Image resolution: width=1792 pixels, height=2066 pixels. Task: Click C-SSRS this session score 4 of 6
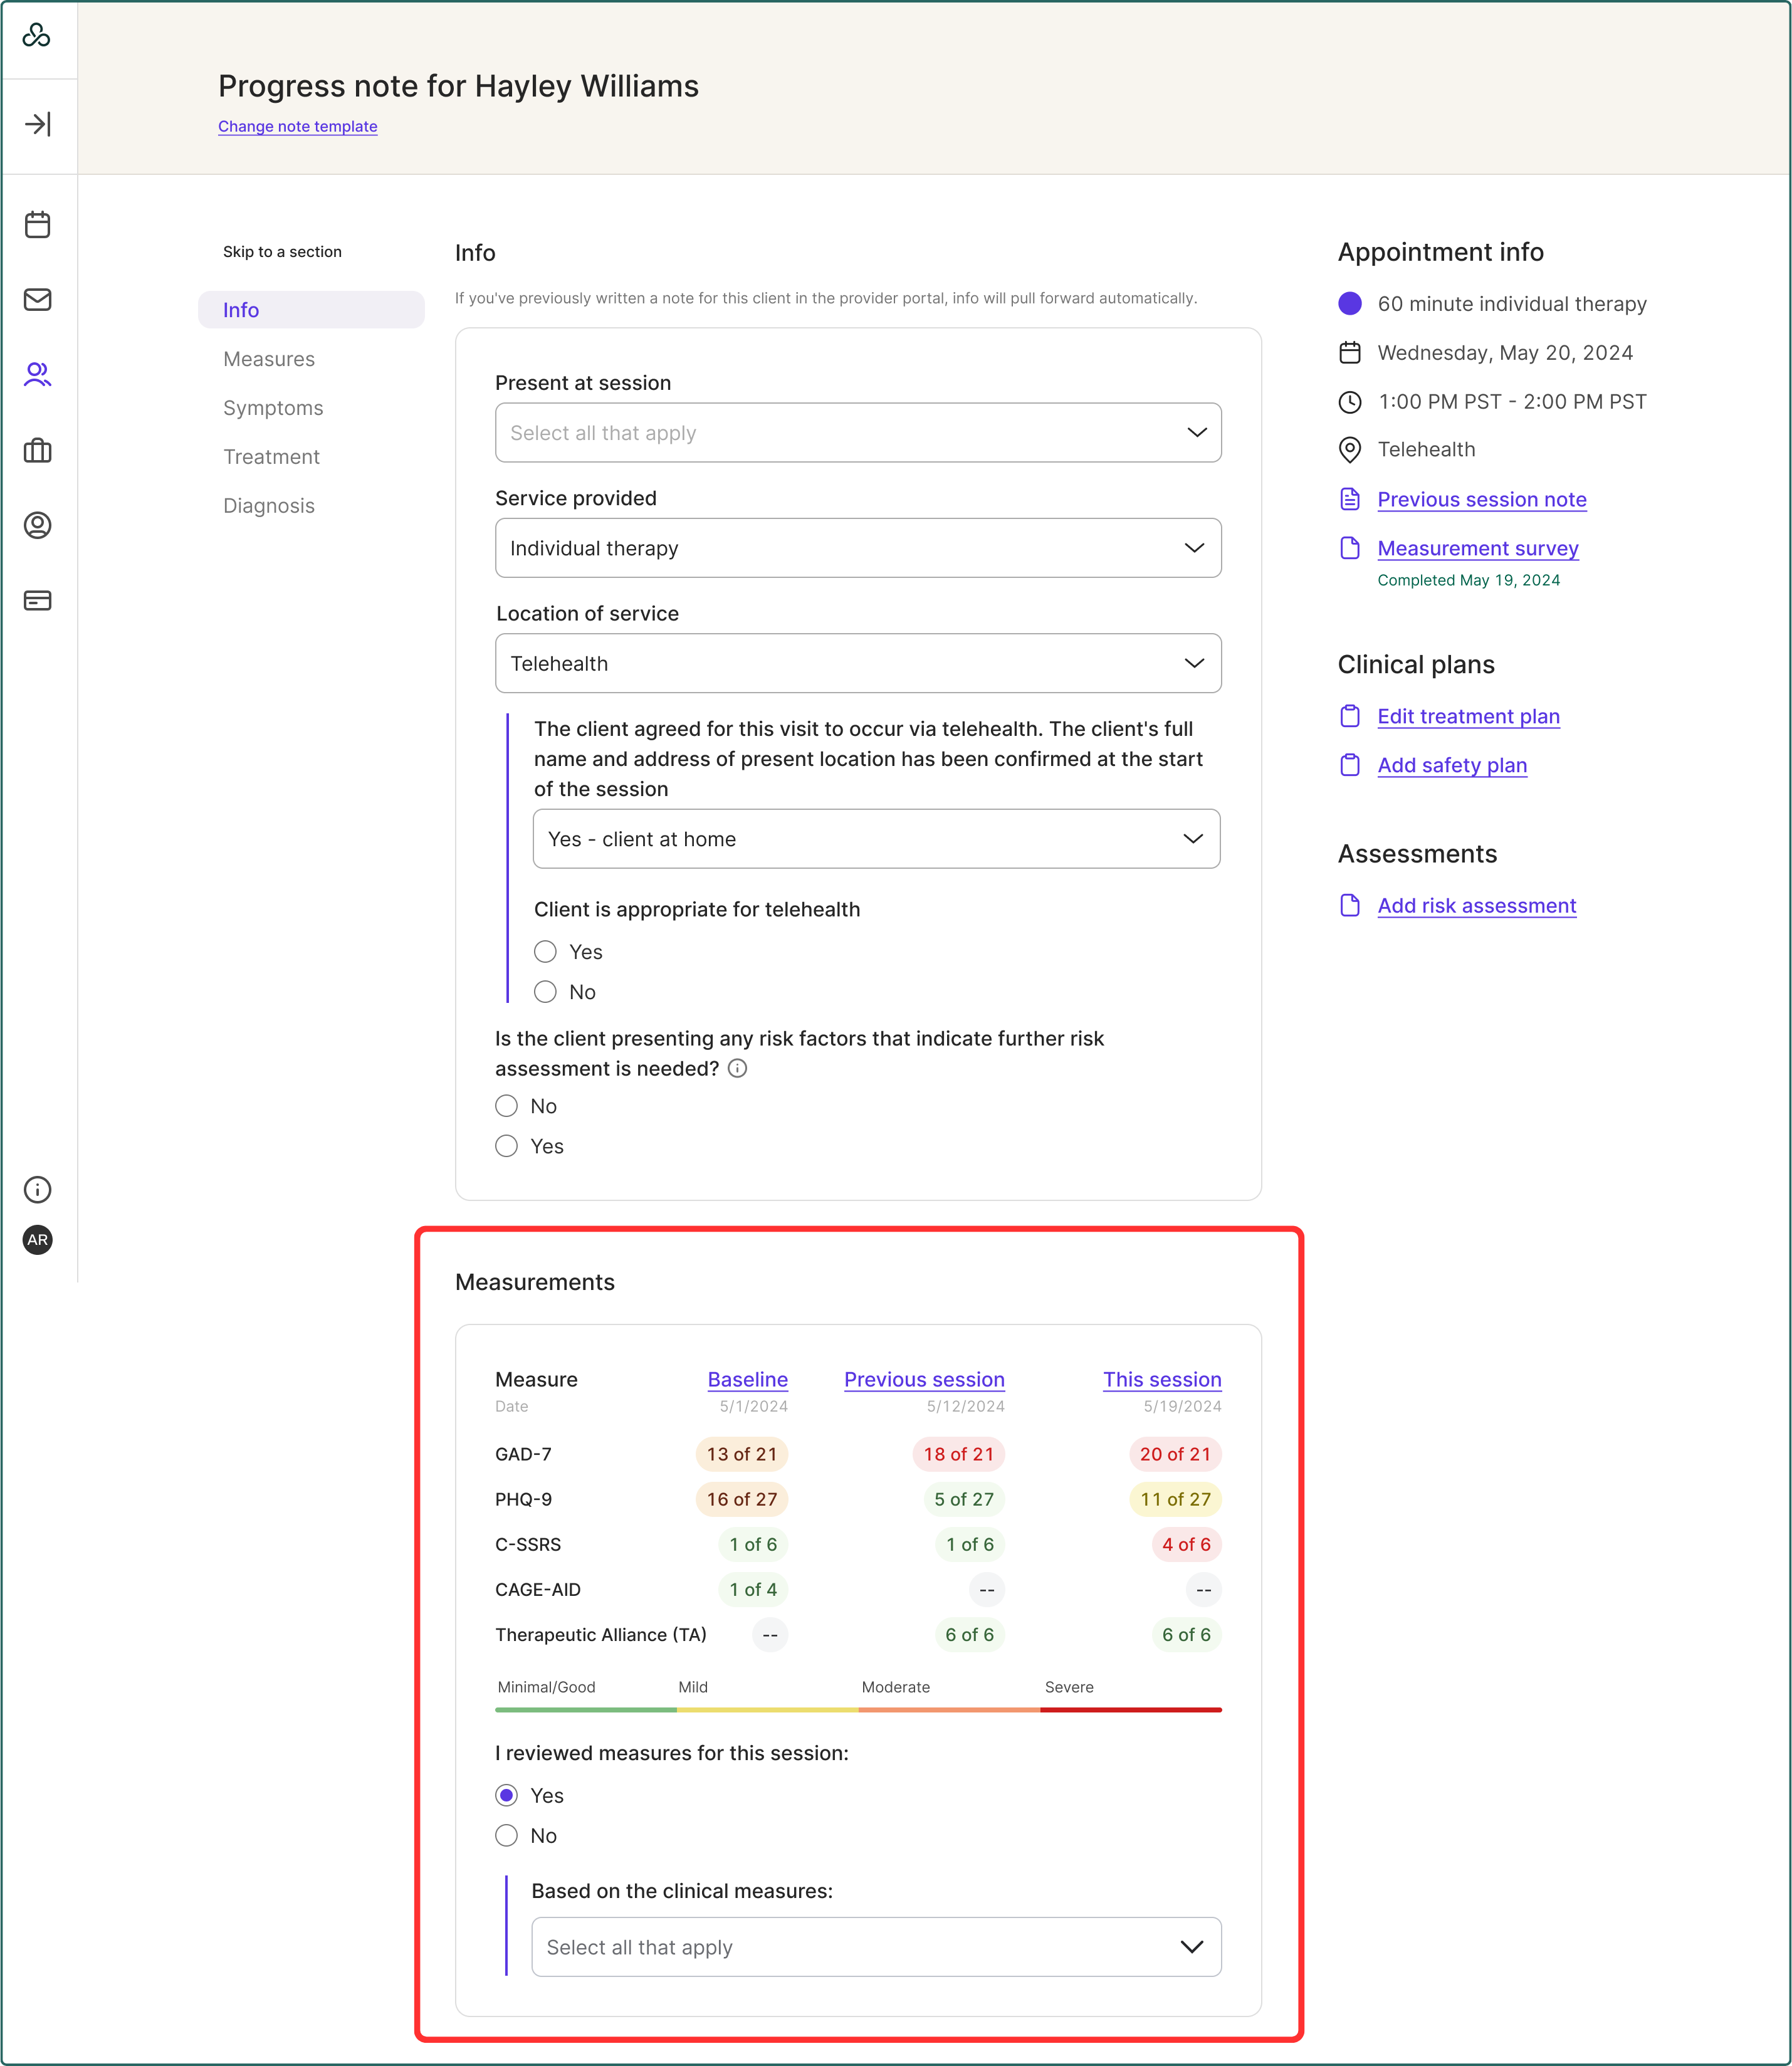coord(1186,1544)
